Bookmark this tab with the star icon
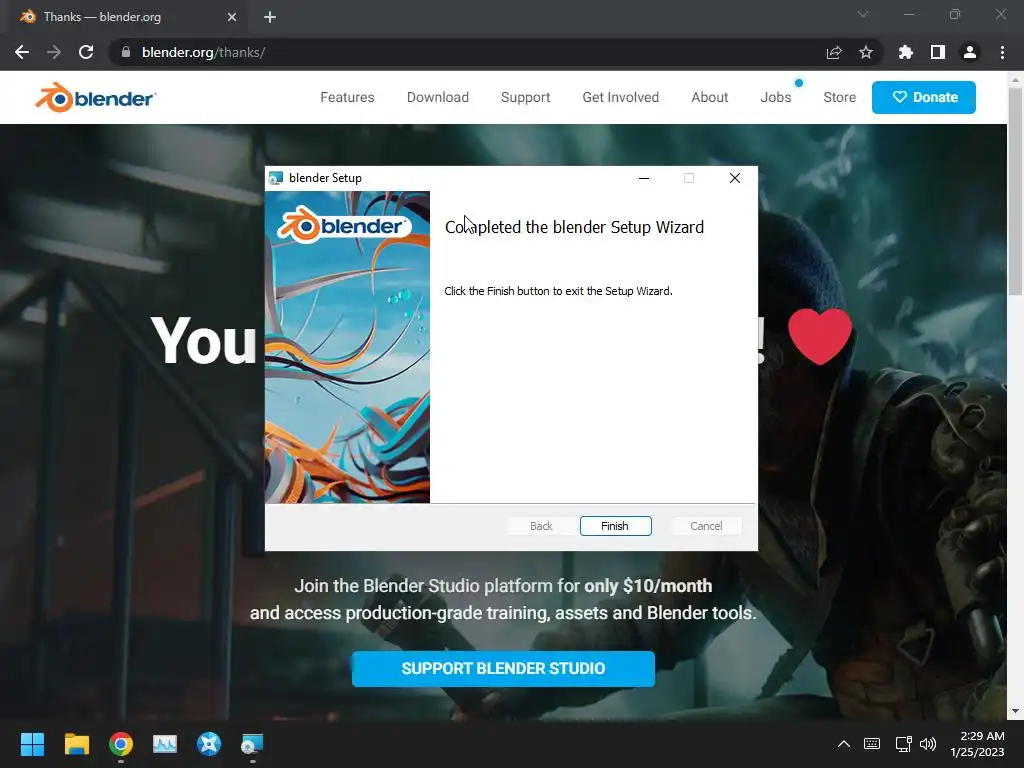Viewport: 1024px width, 768px height. click(x=866, y=52)
